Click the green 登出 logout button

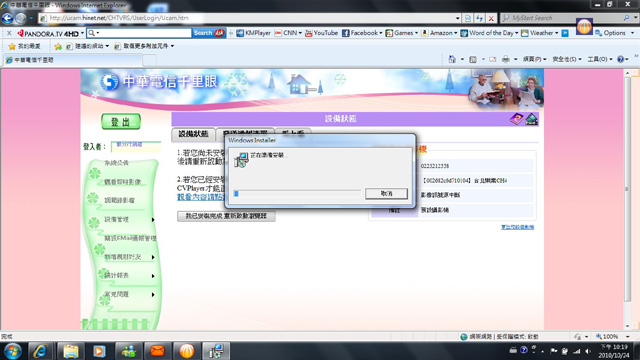pyautogui.click(x=121, y=122)
